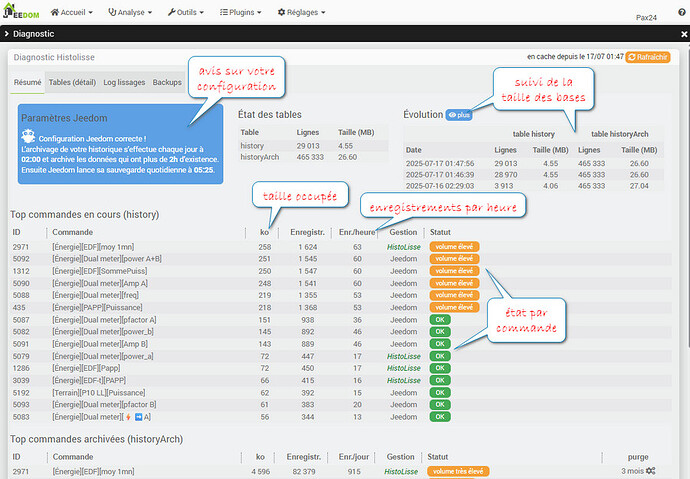
Task: Click the Commande header in history table
Action: pyautogui.click(x=73, y=232)
